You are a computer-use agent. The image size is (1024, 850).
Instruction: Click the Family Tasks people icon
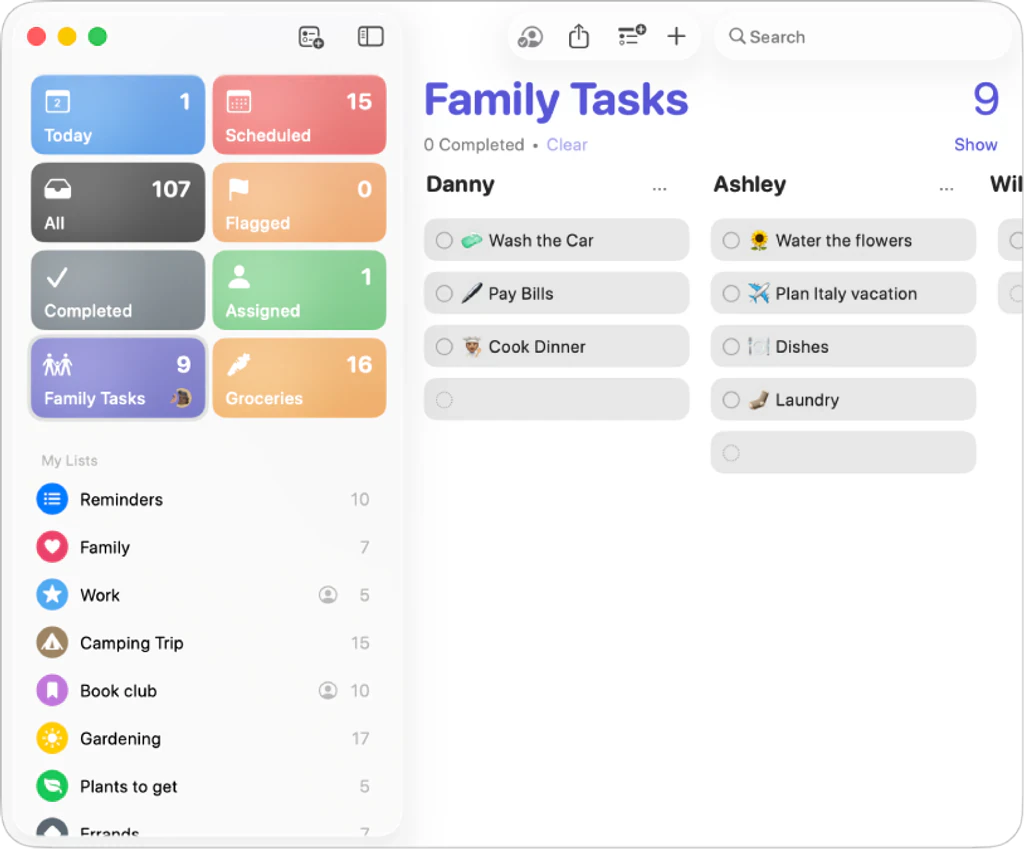point(57,365)
